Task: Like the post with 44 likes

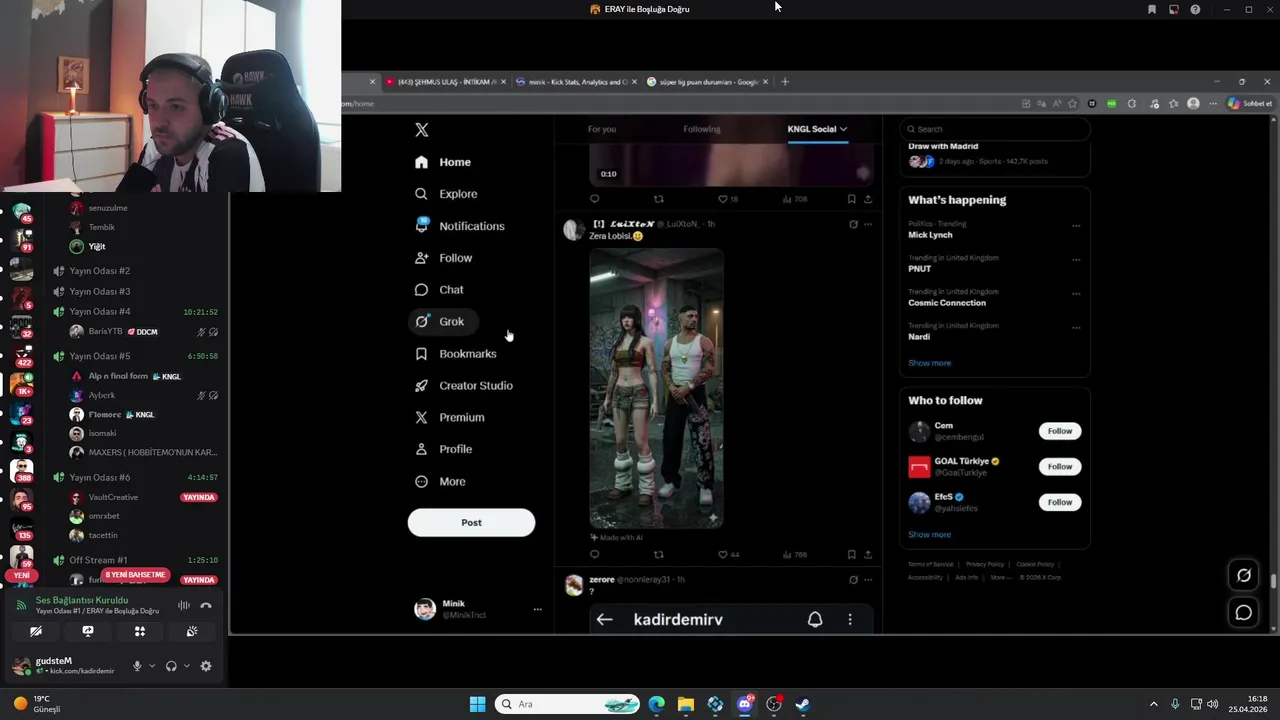Action: [x=728, y=554]
